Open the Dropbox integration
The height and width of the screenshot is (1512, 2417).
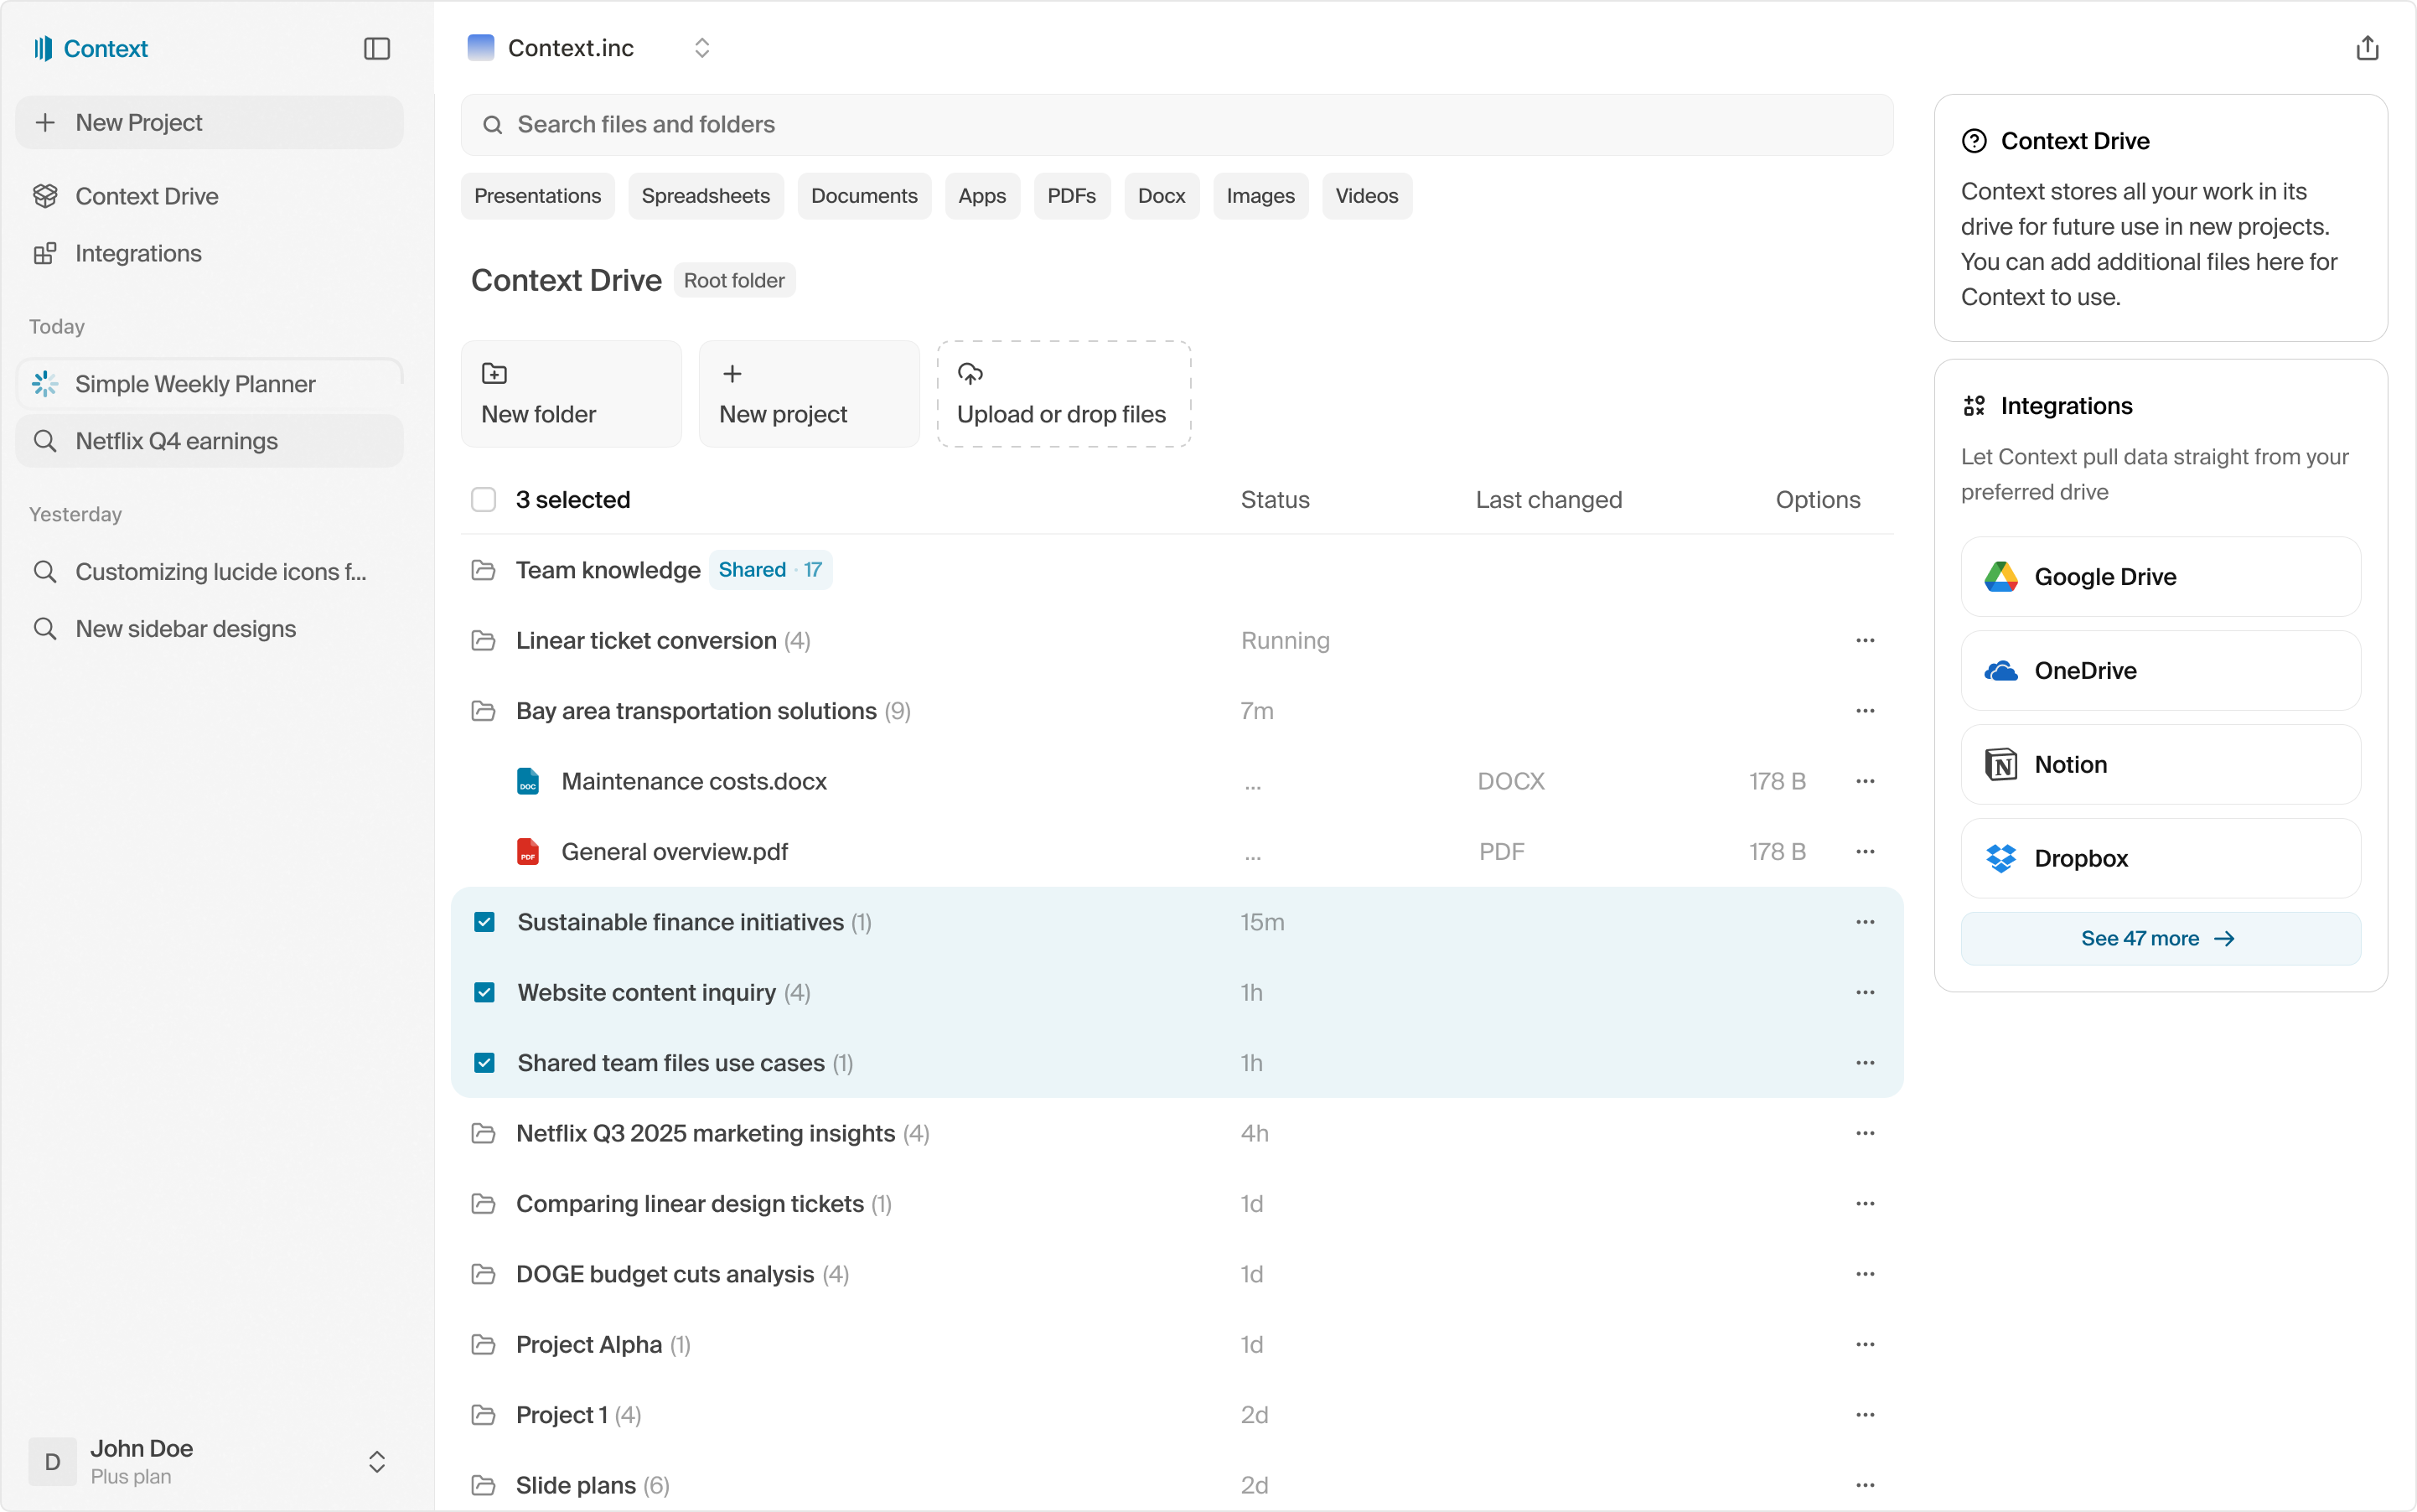click(2160, 858)
